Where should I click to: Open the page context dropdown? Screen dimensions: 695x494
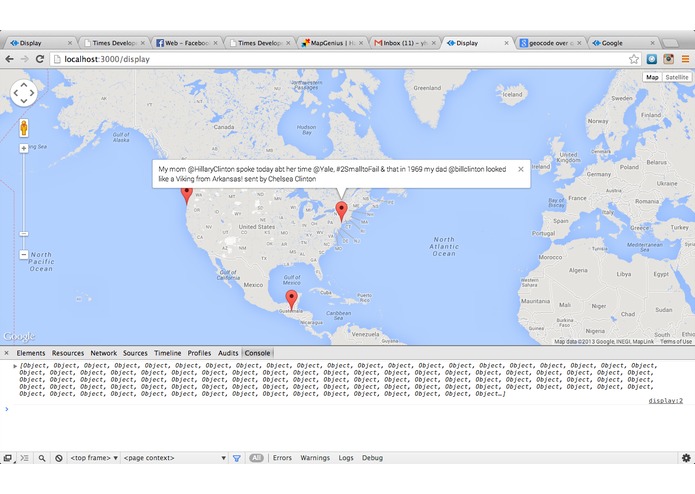pos(175,458)
